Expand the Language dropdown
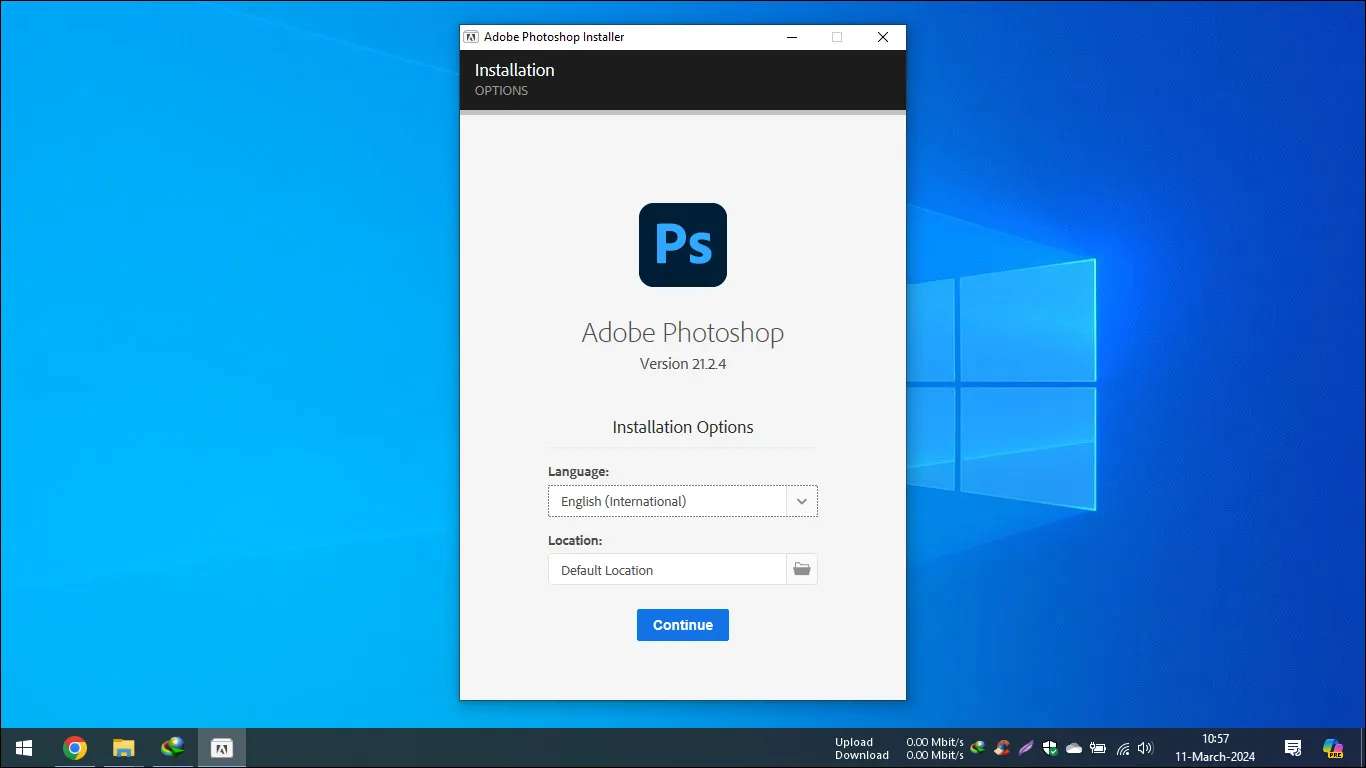Image resolution: width=1366 pixels, height=768 pixels. point(801,501)
